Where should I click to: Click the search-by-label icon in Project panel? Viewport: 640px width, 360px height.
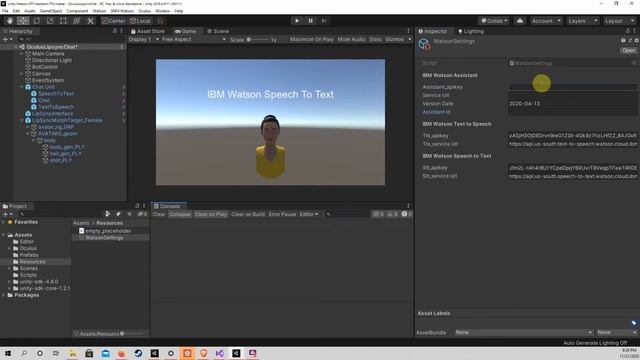point(118,214)
